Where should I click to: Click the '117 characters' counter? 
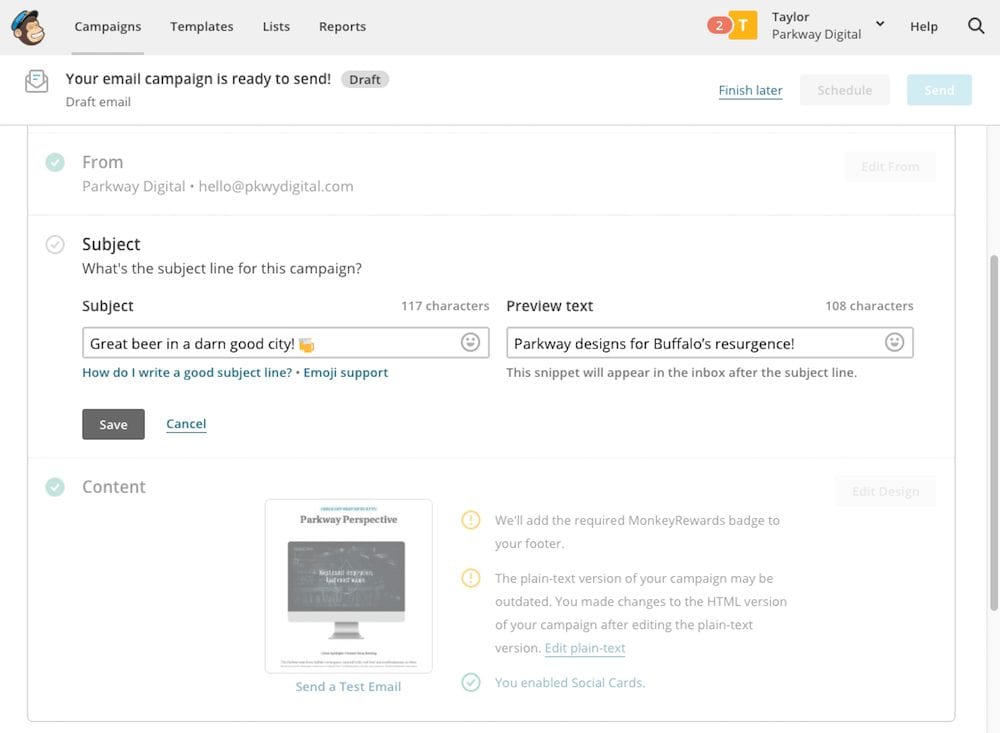pyautogui.click(x=445, y=306)
